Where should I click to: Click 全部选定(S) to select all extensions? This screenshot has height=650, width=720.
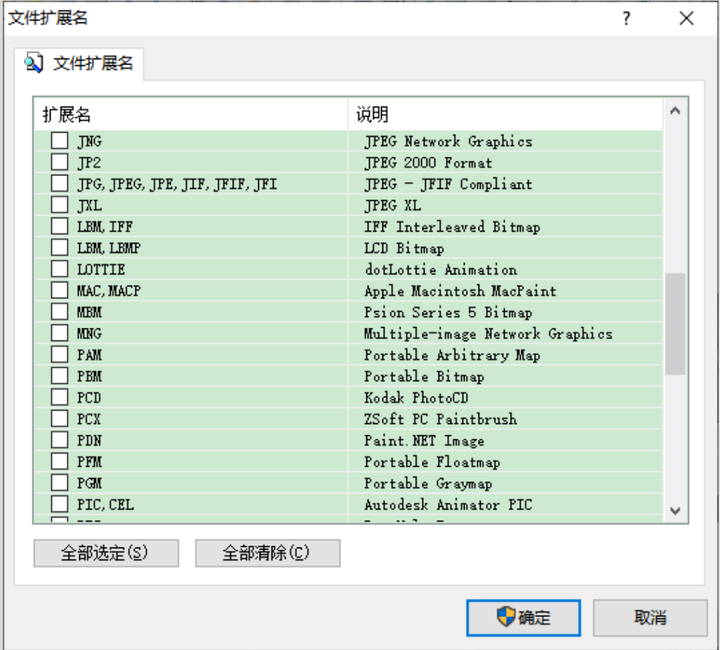[x=106, y=553]
